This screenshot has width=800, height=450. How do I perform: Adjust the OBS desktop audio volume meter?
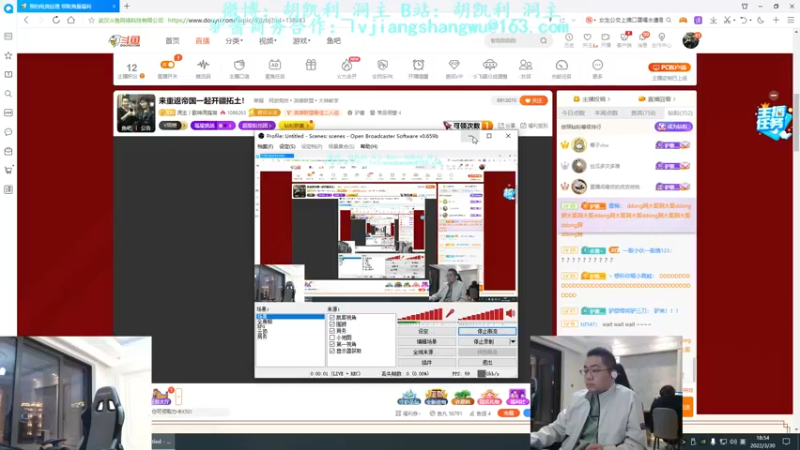click(x=481, y=314)
